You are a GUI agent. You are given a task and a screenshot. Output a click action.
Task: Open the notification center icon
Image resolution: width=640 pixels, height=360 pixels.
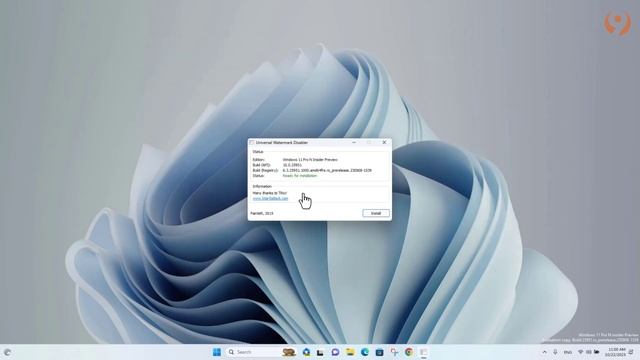(x=632, y=352)
